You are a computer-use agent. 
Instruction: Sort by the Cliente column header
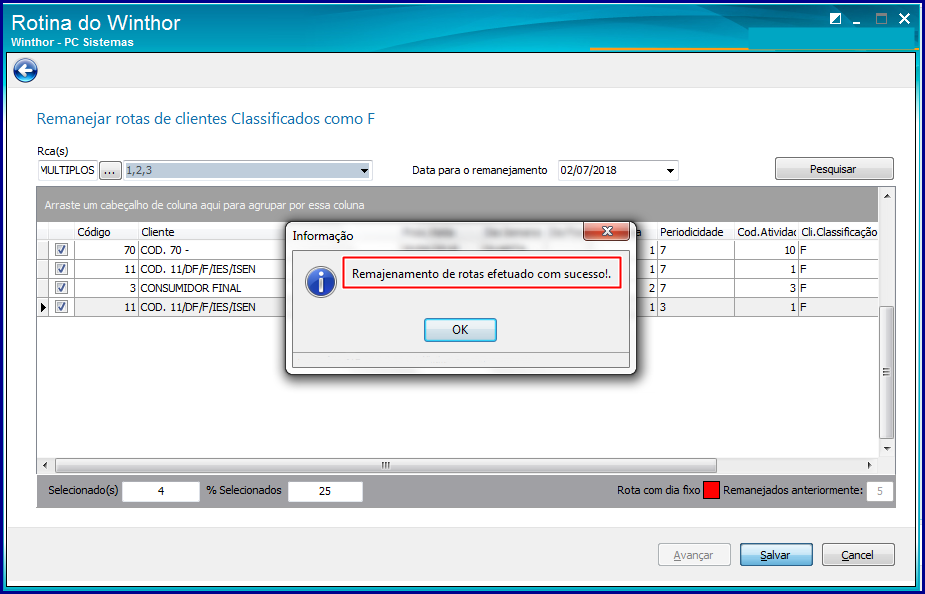tap(212, 232)
